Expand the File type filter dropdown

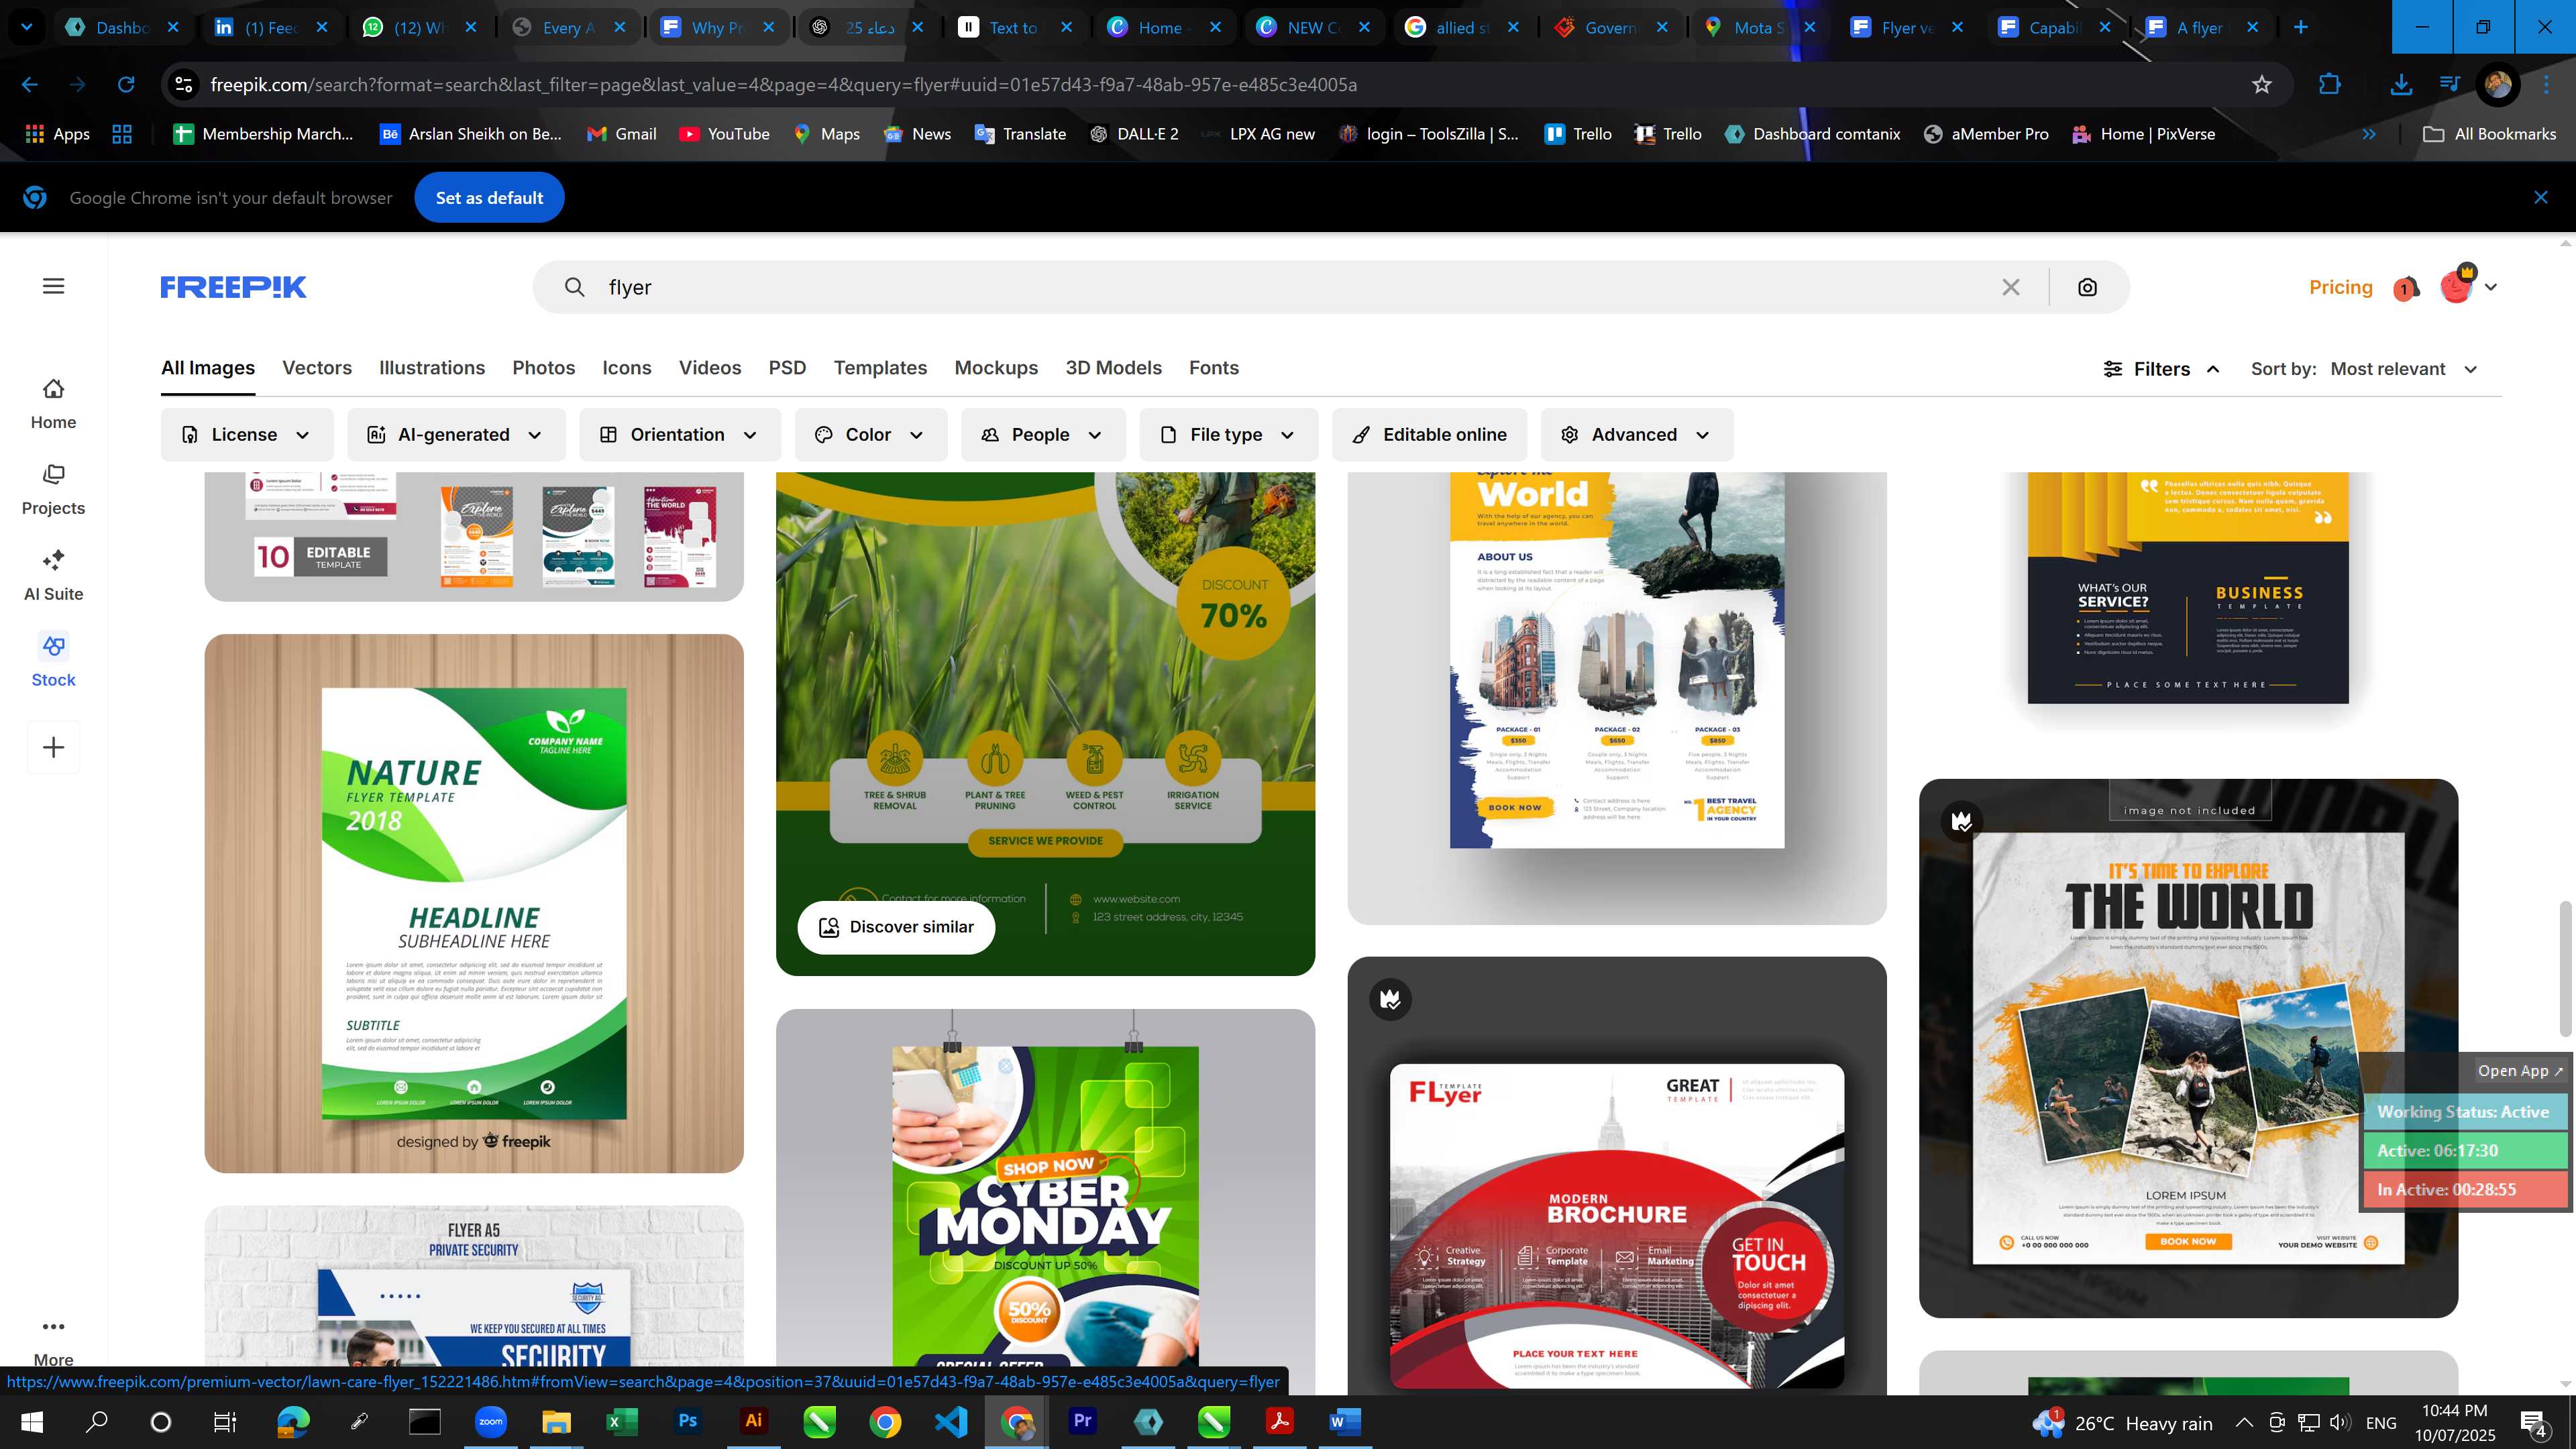(1228, 435)
